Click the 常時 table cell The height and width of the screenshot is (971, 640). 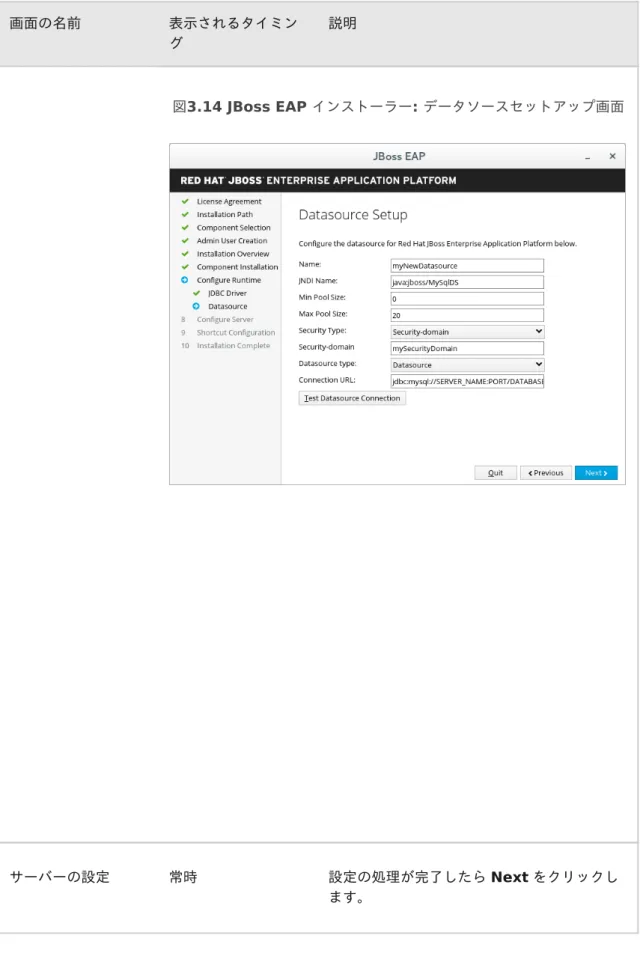pos(183,877)
